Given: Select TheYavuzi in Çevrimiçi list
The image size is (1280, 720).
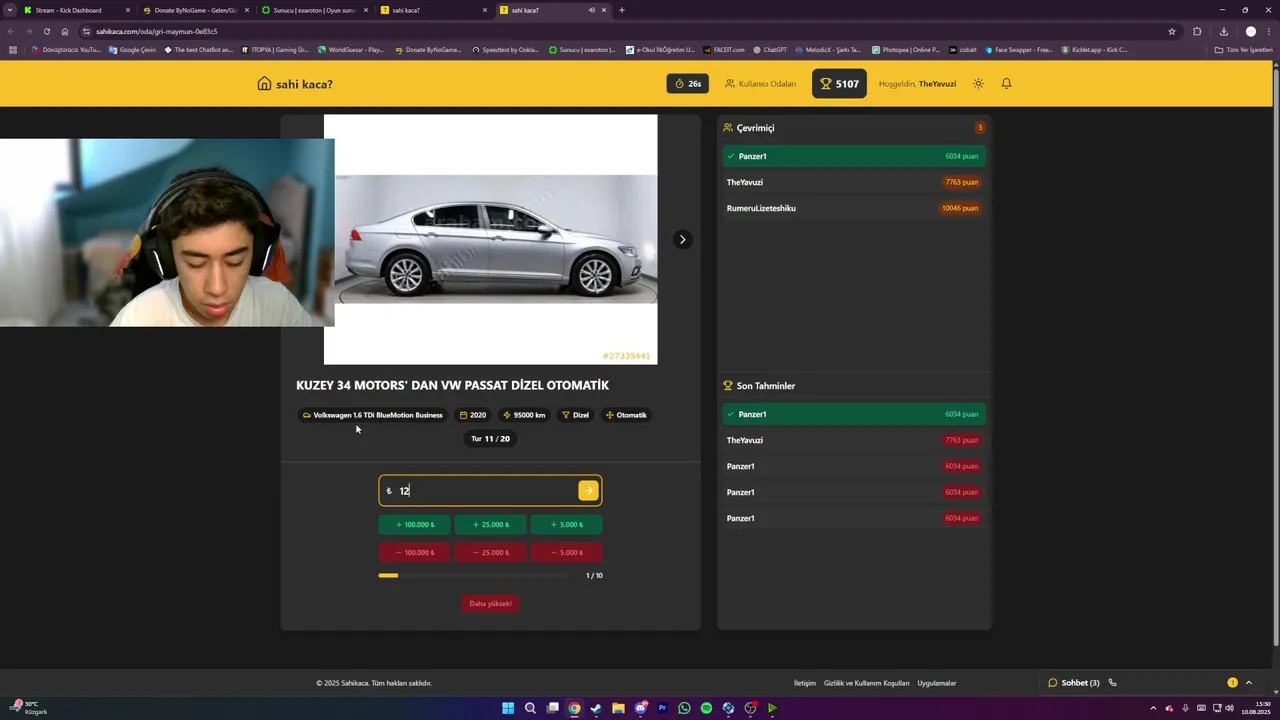Looking at the screenshot, I should coord(854,182).
